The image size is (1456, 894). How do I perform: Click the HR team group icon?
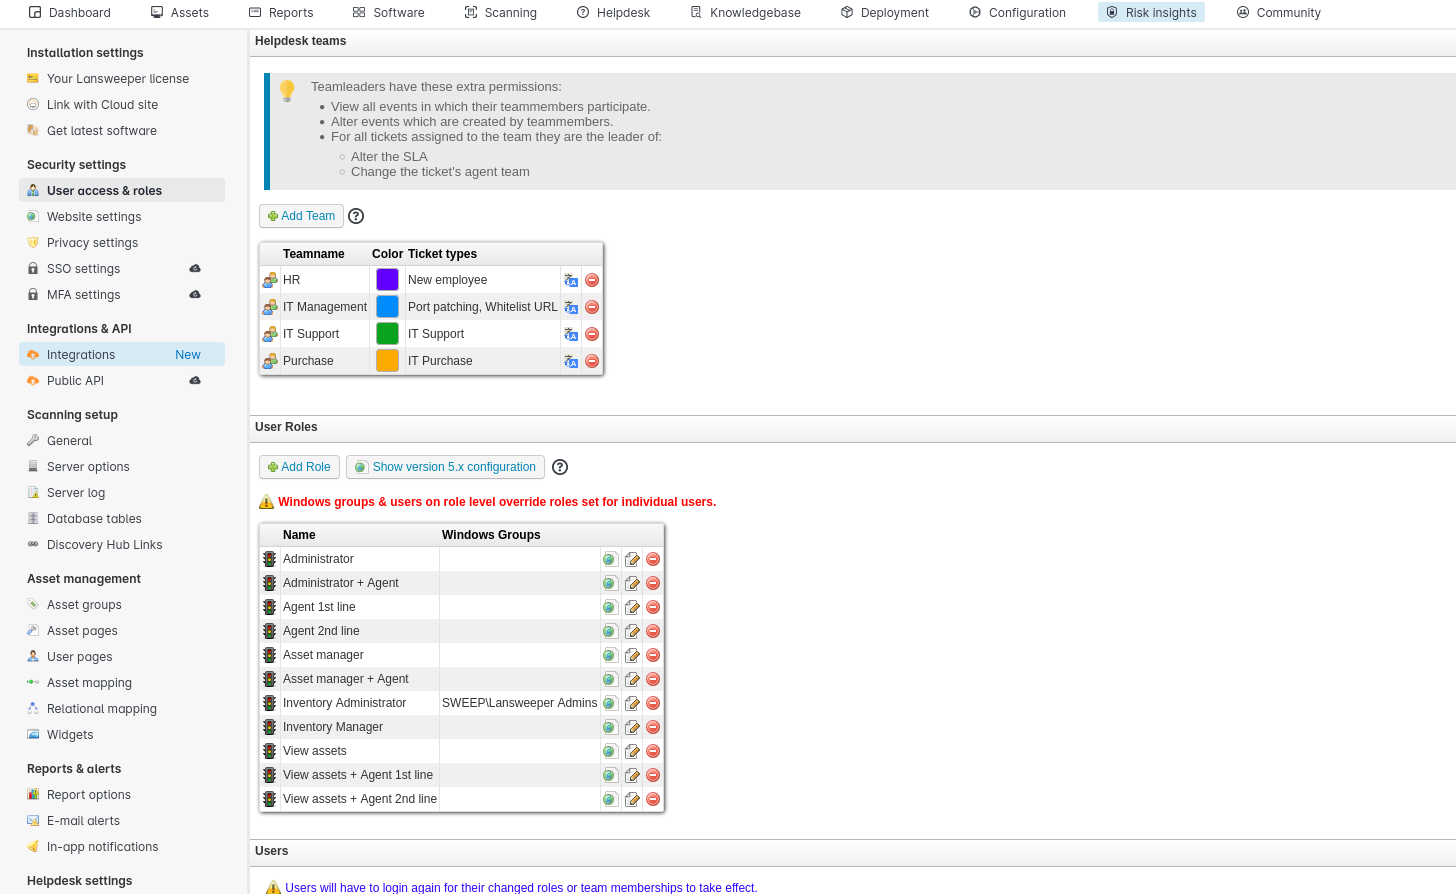pos(270,280)
